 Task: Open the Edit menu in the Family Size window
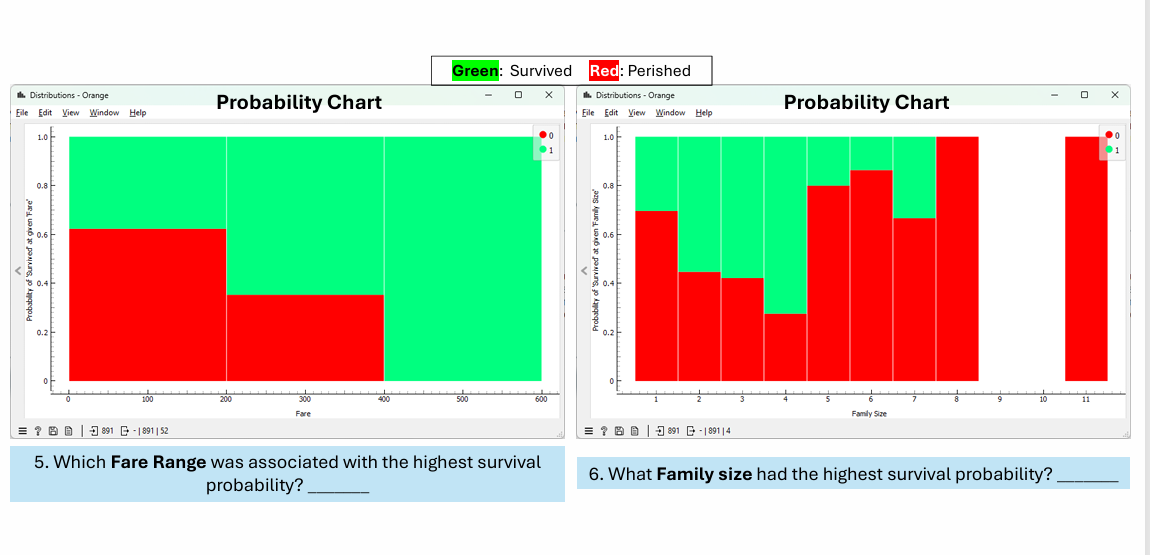611,113
